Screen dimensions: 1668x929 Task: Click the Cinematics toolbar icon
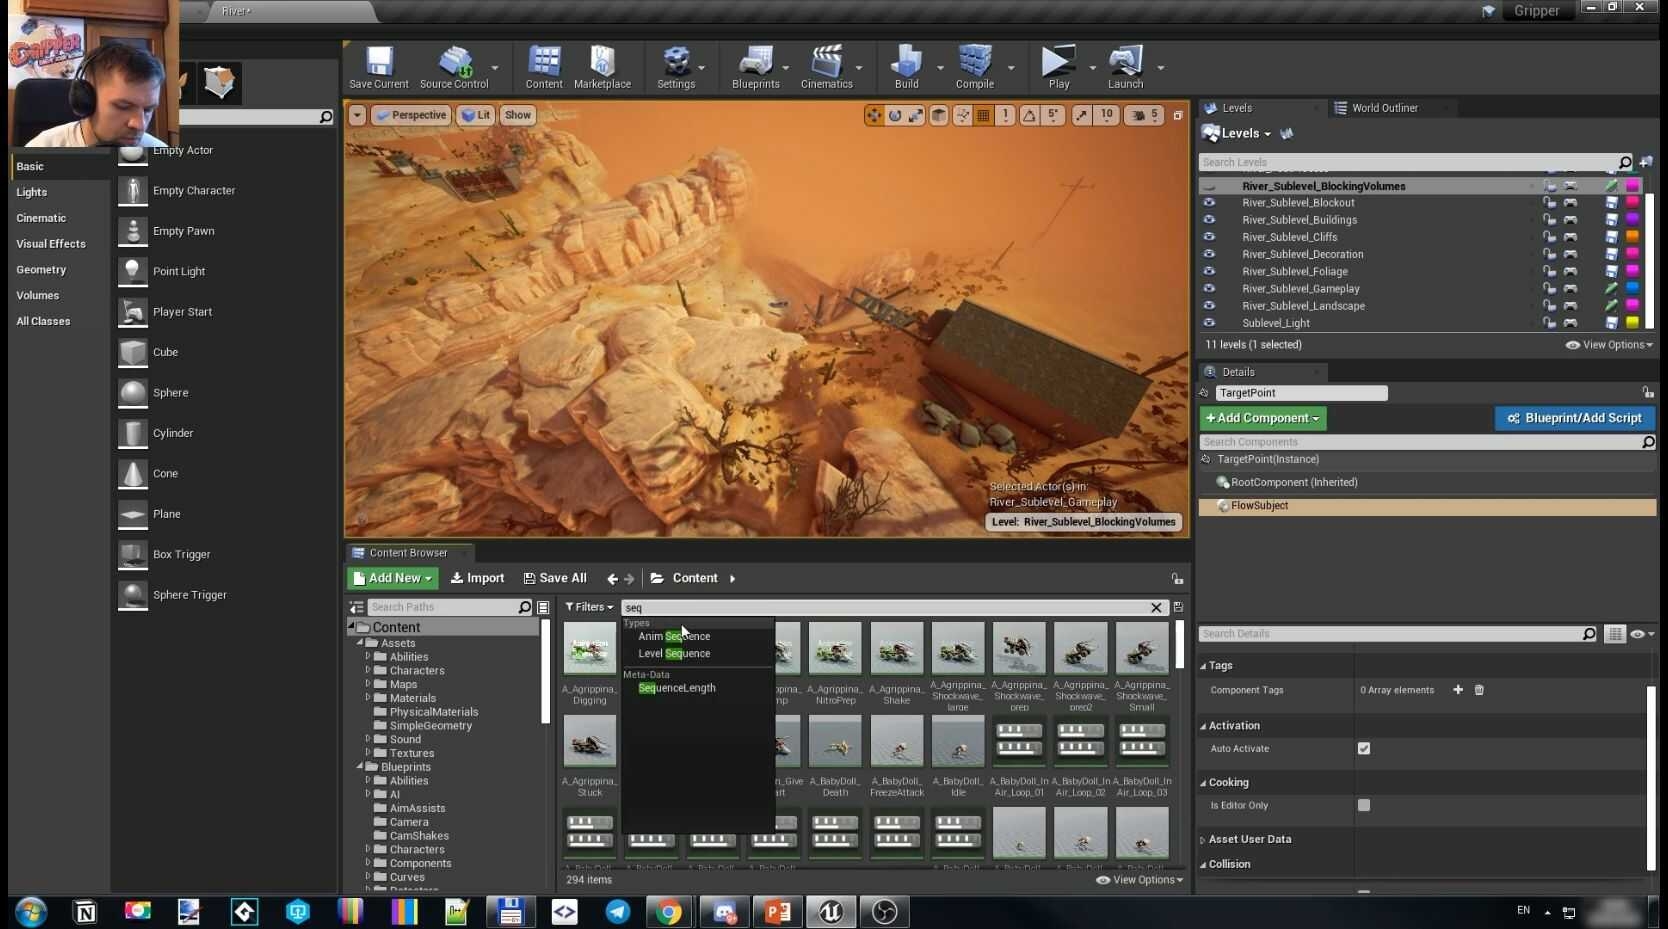point(826,62)
